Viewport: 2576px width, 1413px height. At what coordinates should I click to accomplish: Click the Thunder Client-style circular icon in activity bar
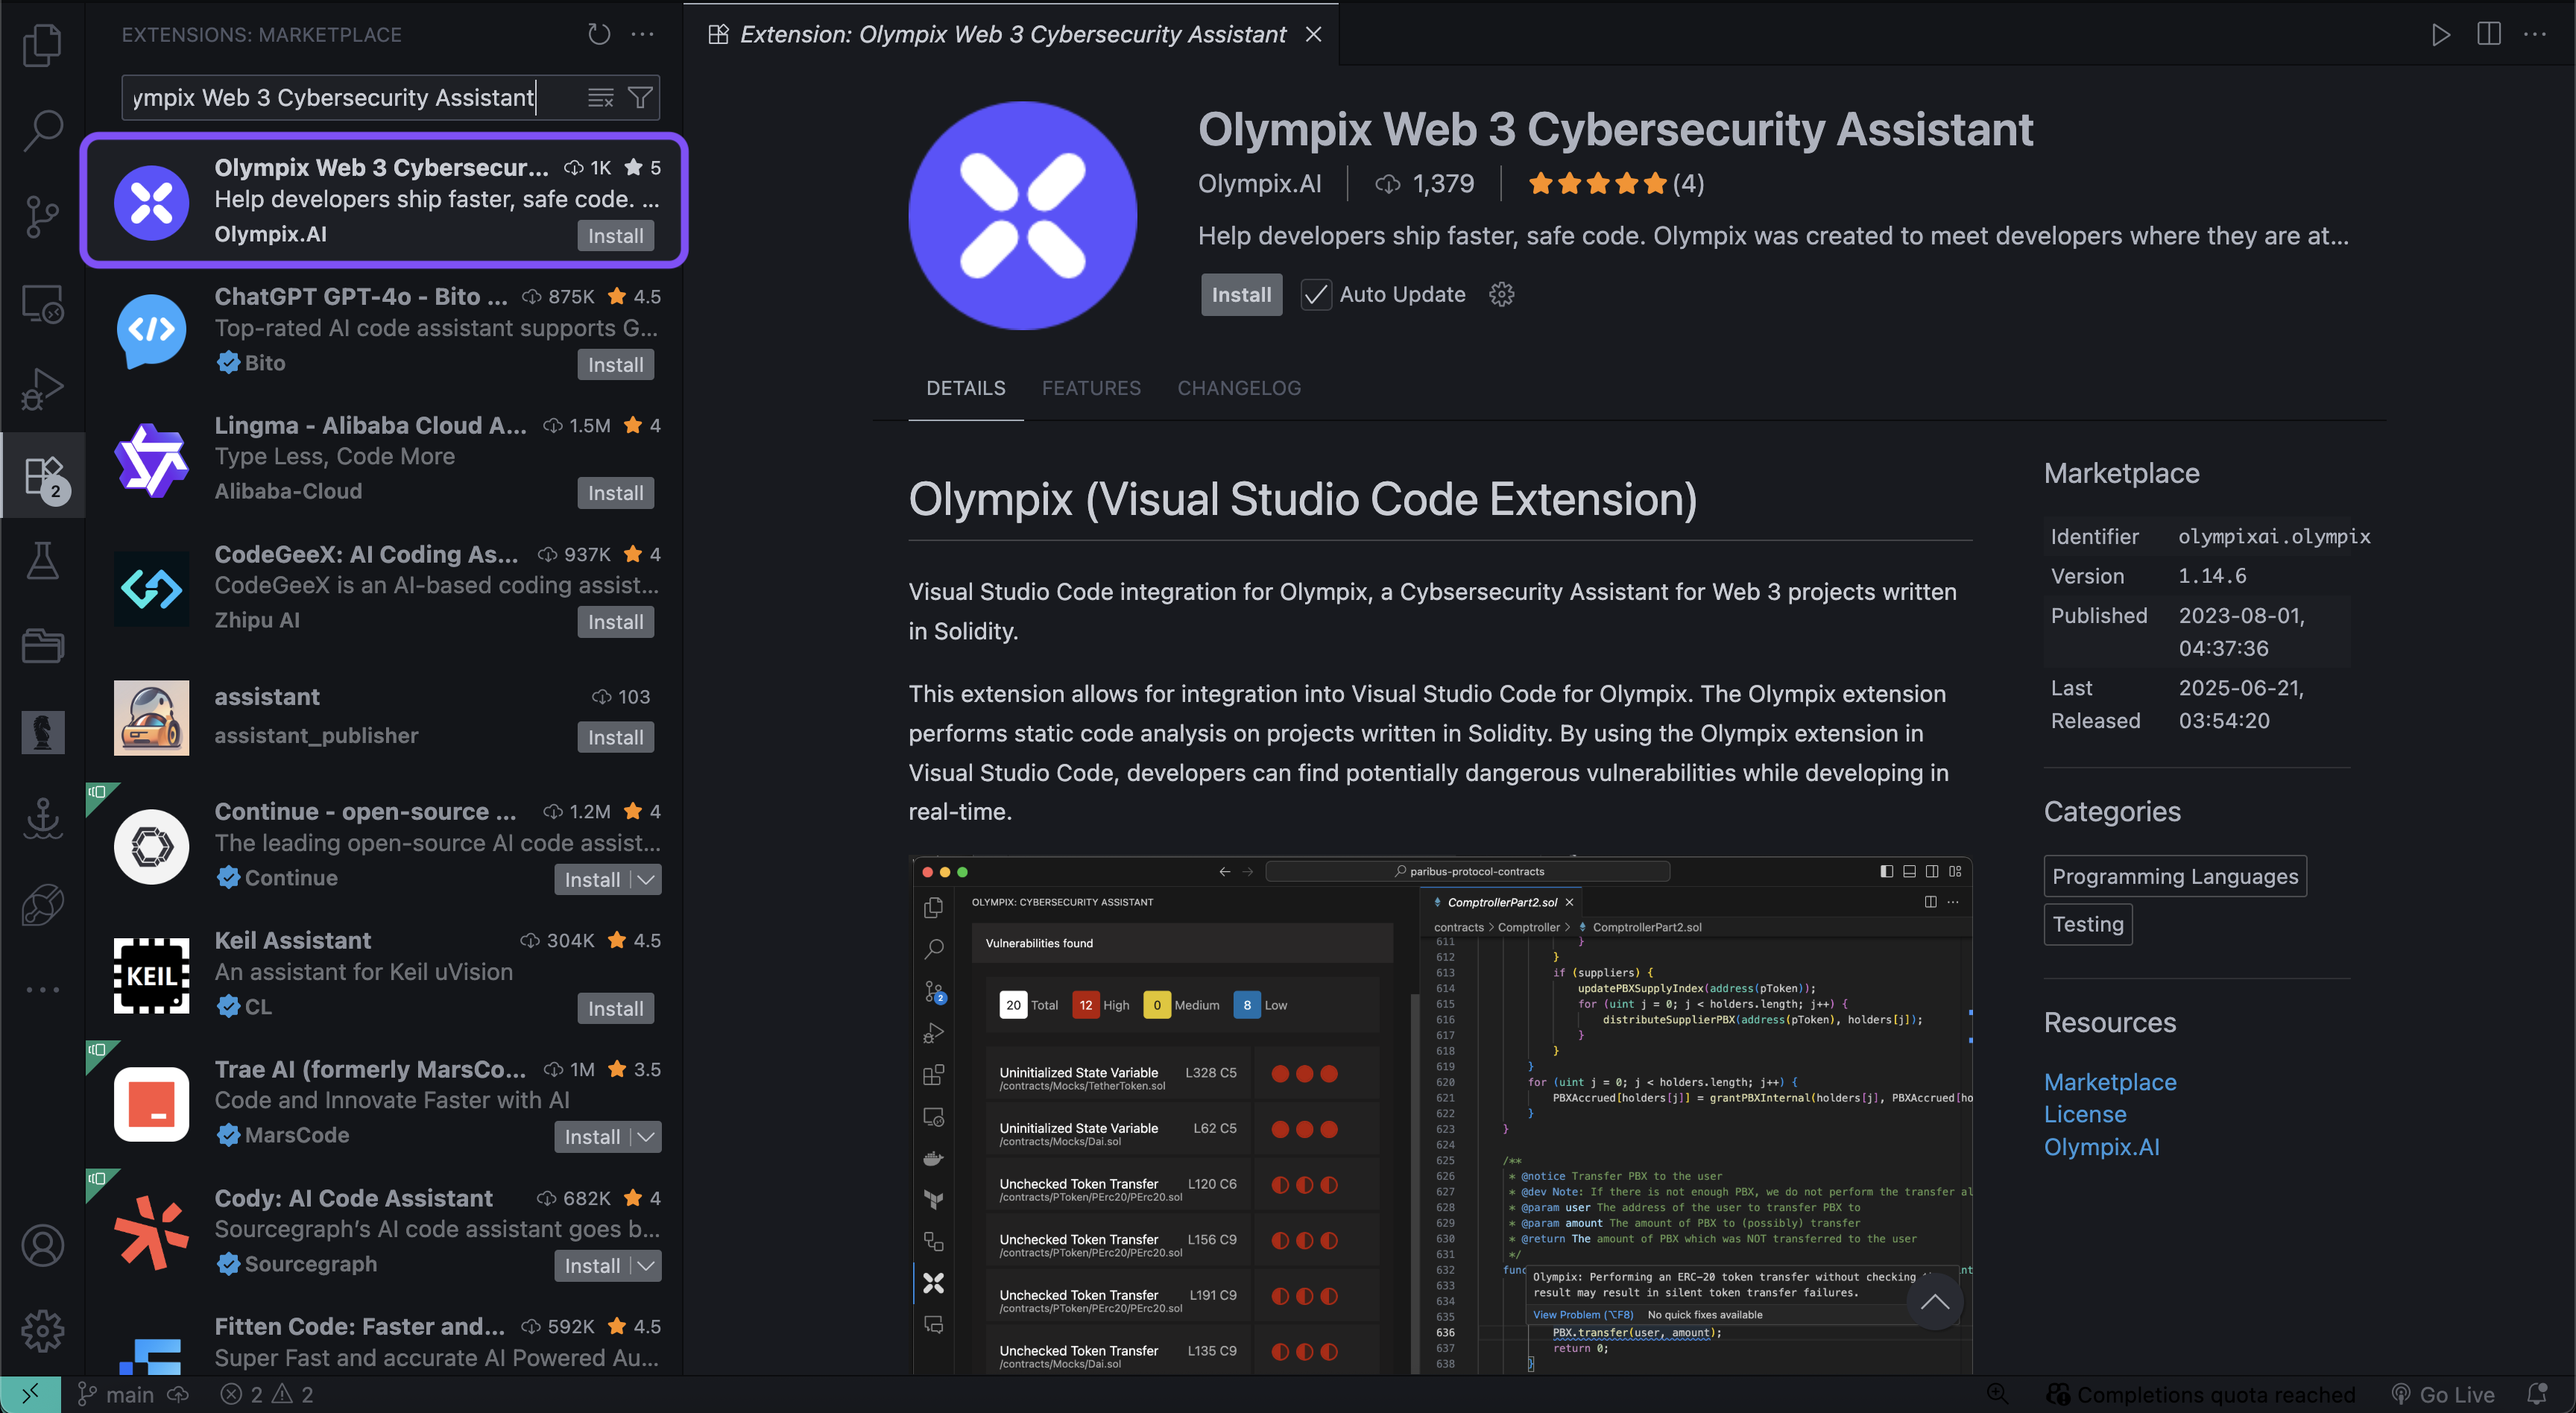(42, 904)
